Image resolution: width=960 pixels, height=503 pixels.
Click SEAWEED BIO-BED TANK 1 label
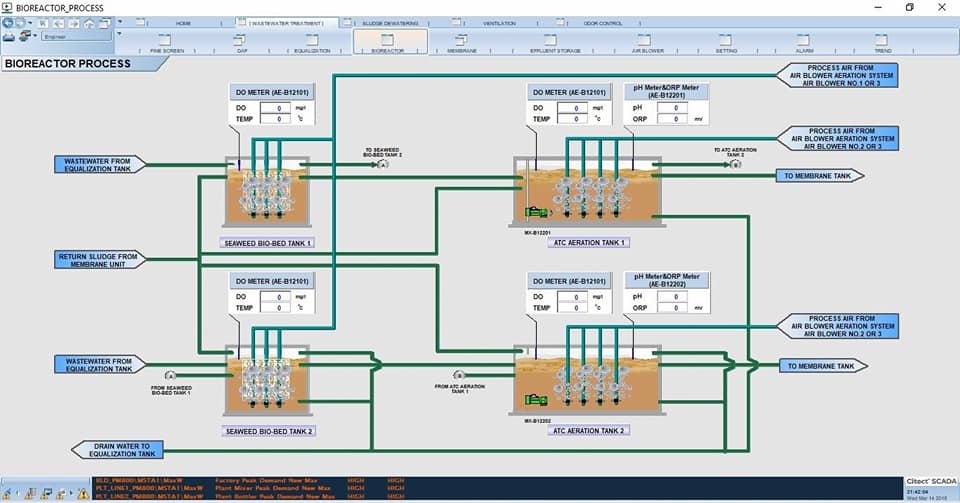(268, 243)
